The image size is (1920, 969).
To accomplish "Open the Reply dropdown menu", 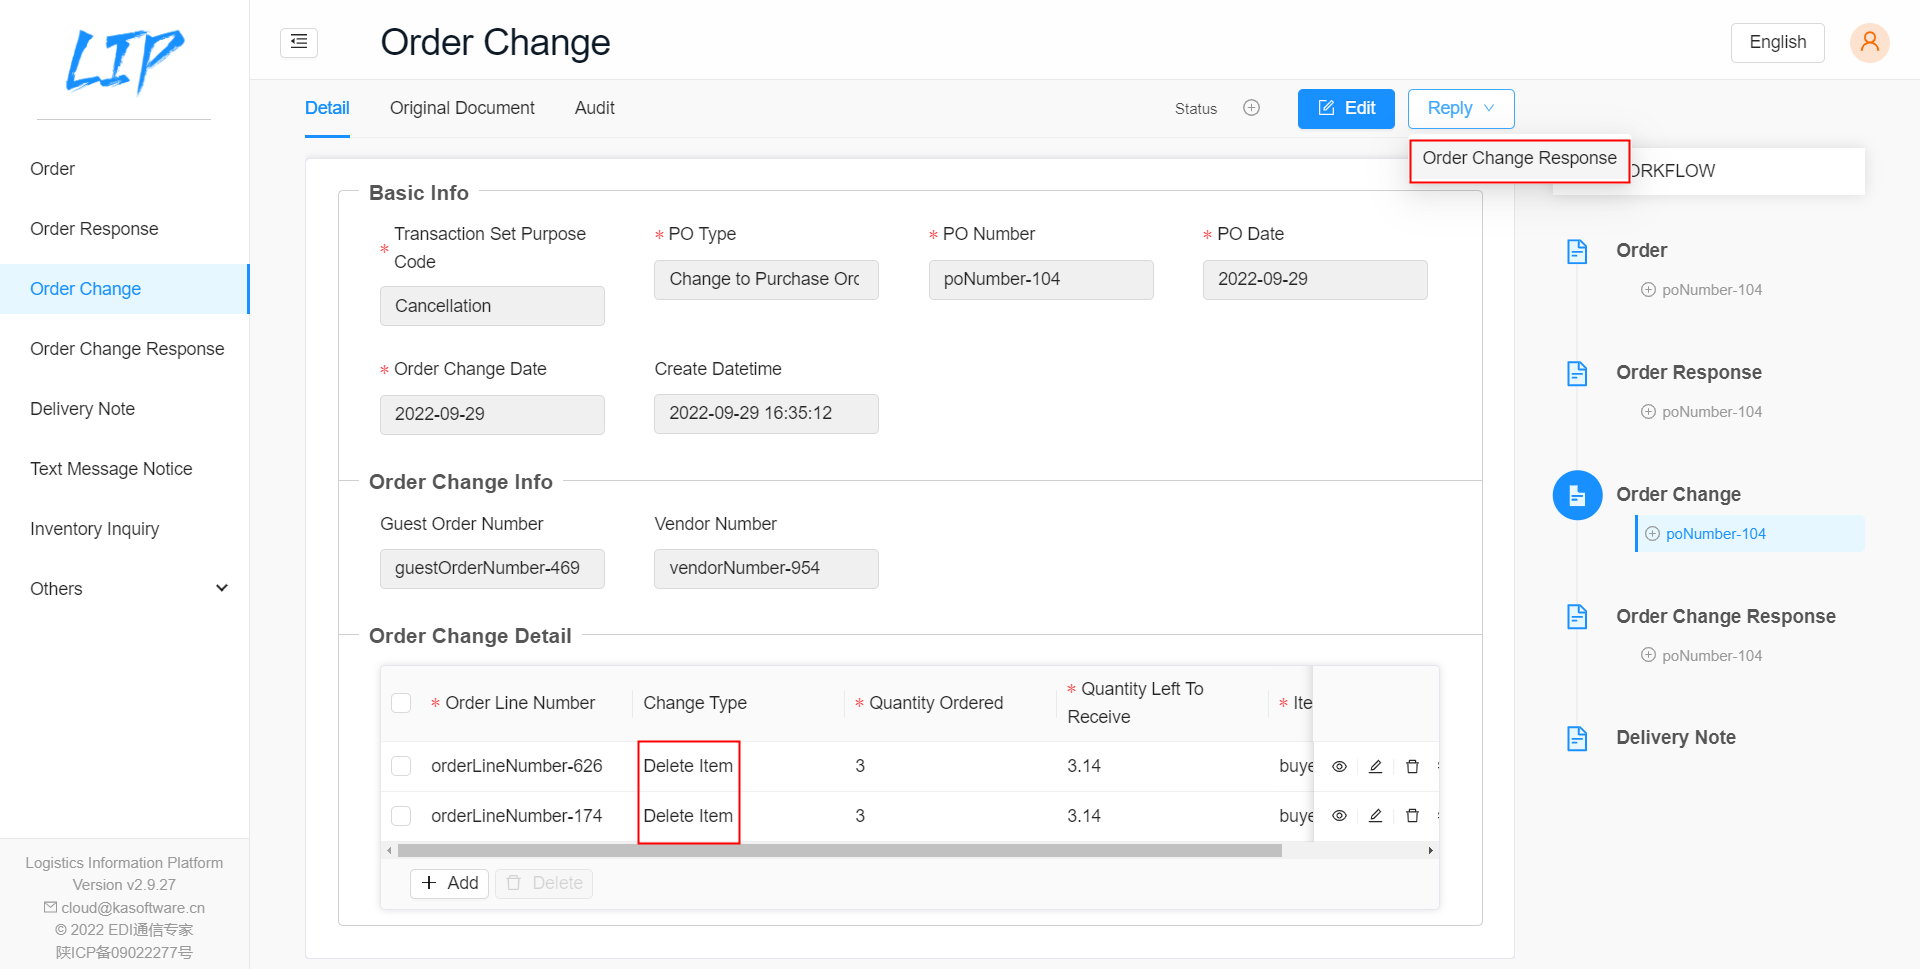I will pos(1460,108).
